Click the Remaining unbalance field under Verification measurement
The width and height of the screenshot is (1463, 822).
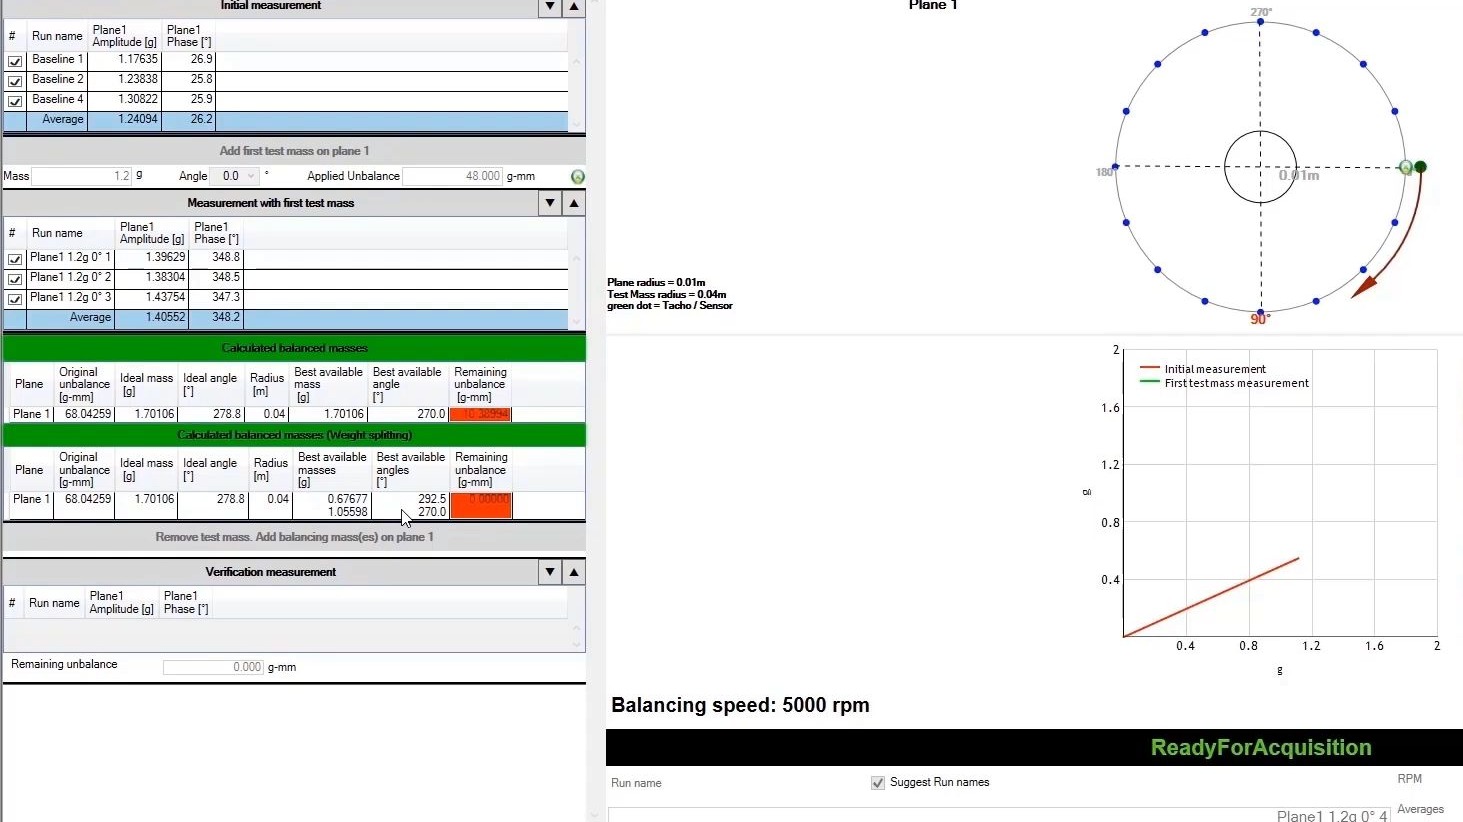[x=213, y=667]
